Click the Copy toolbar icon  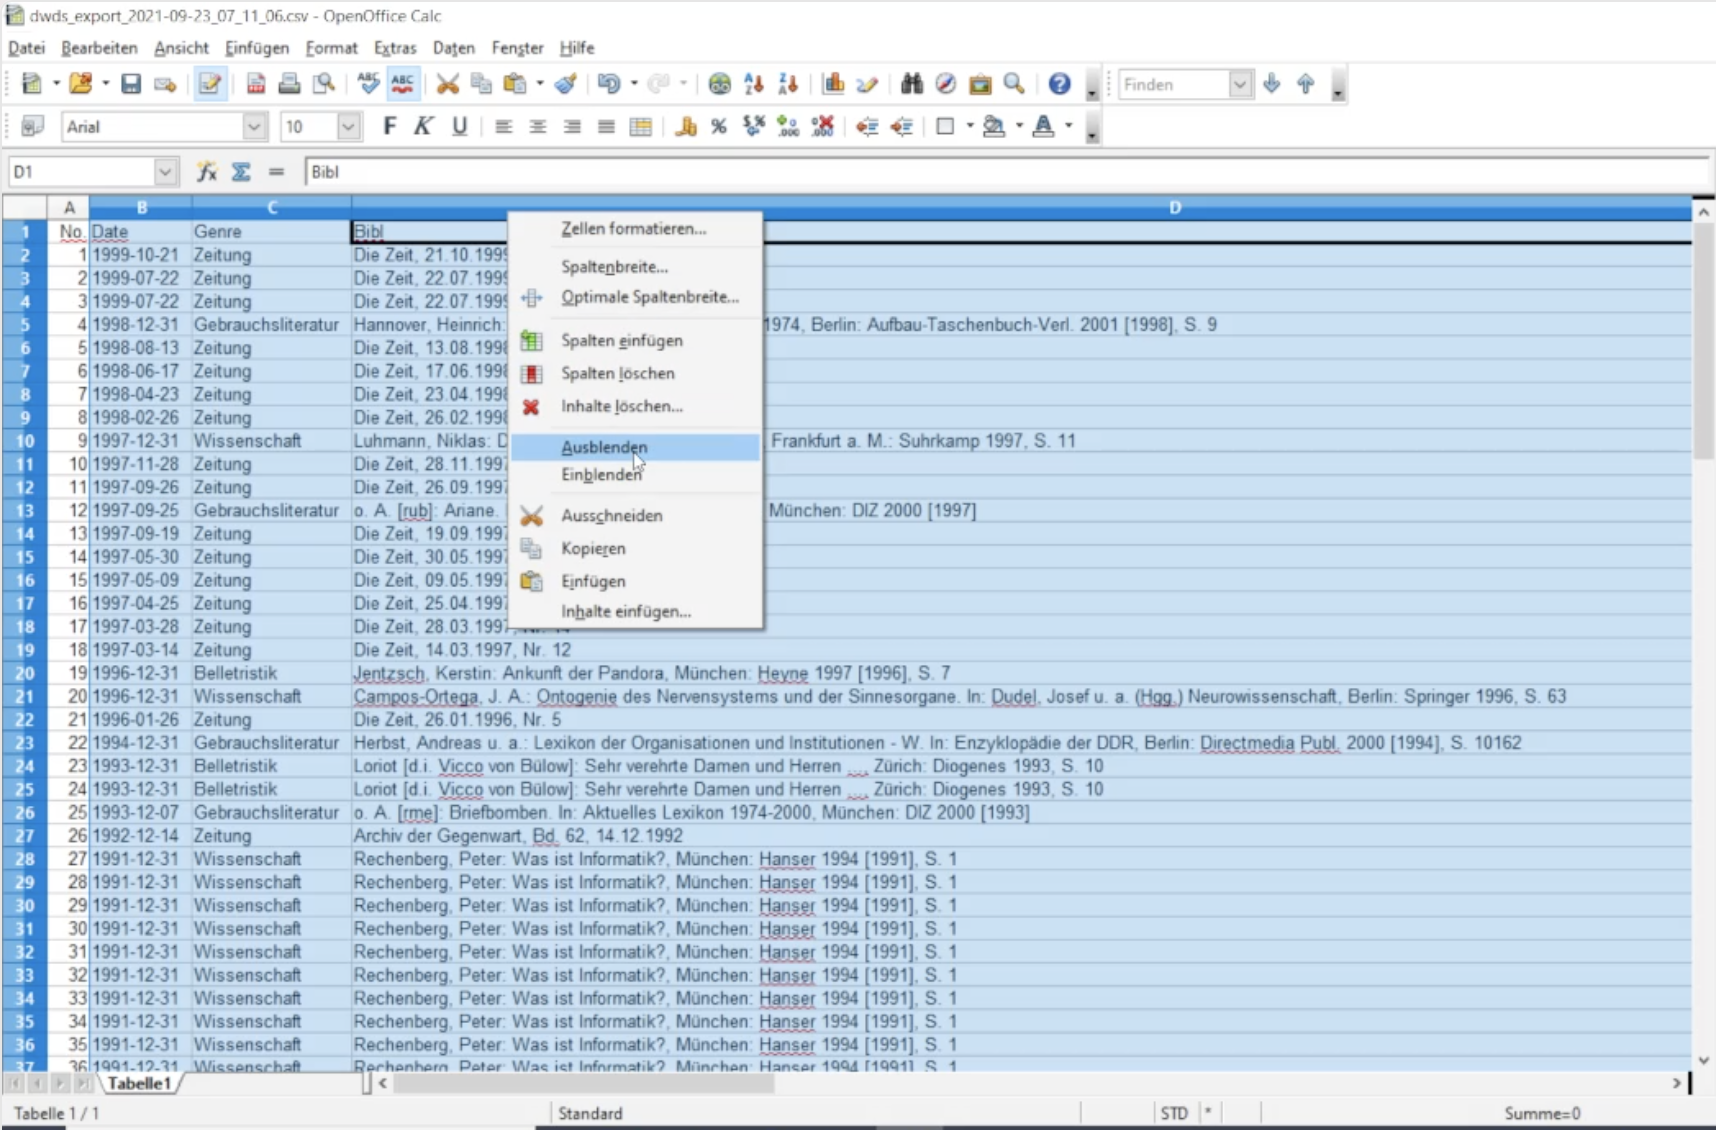tap(481, 84)
